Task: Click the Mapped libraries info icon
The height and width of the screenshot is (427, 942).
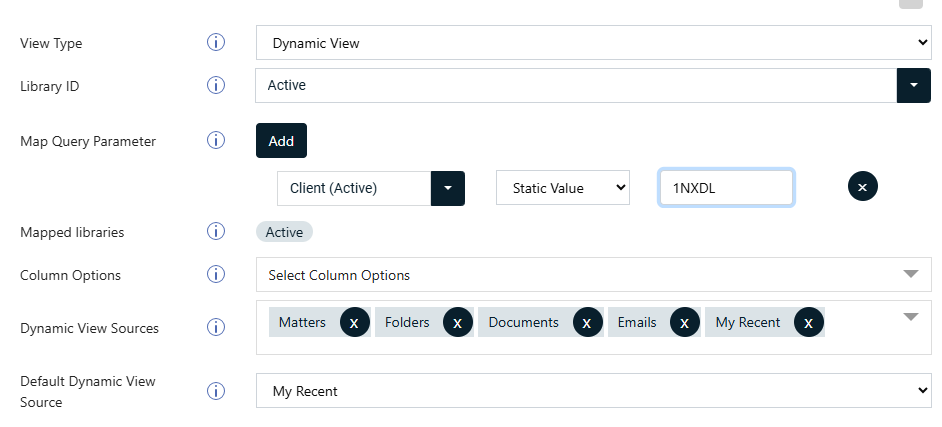Action: pos(215,232)
